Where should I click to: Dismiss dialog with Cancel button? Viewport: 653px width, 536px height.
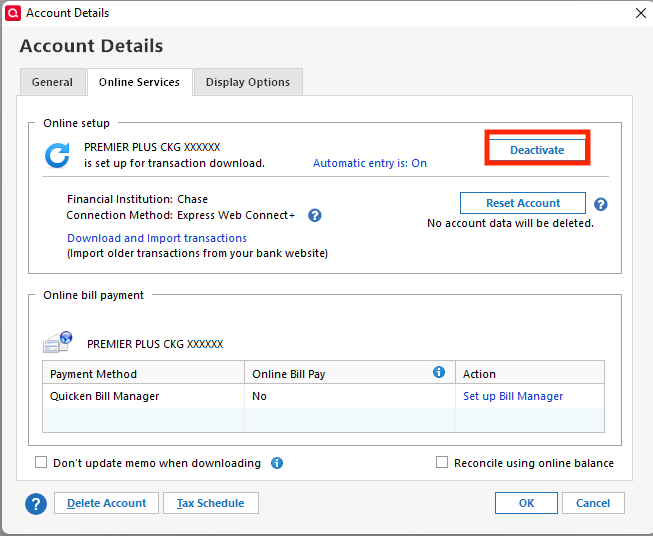[x=593, y=503]
